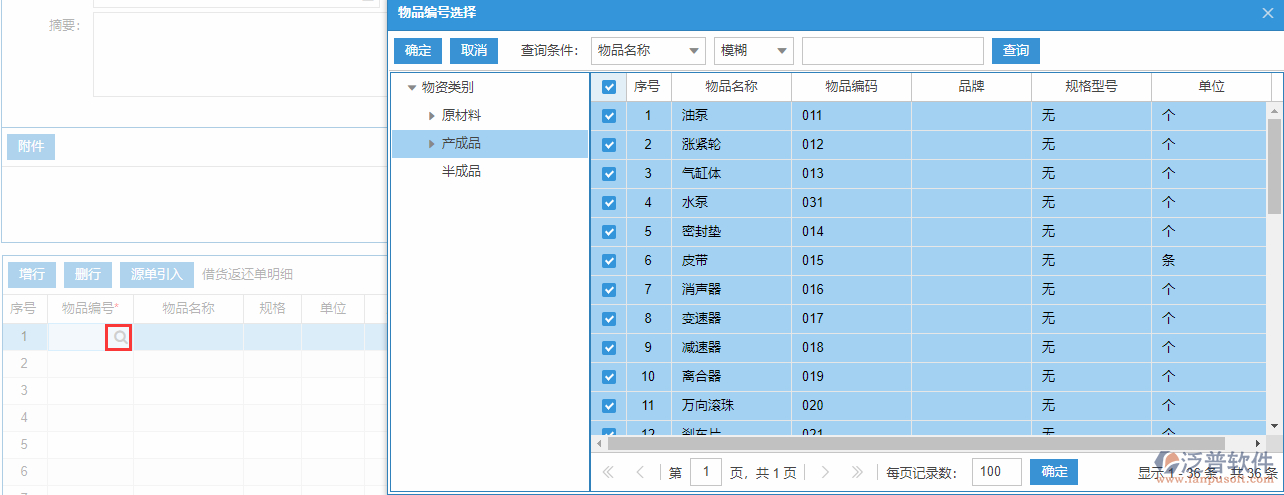Click 源单引入 button
This screenshot has width=1284, height=495.
[157, 275]
